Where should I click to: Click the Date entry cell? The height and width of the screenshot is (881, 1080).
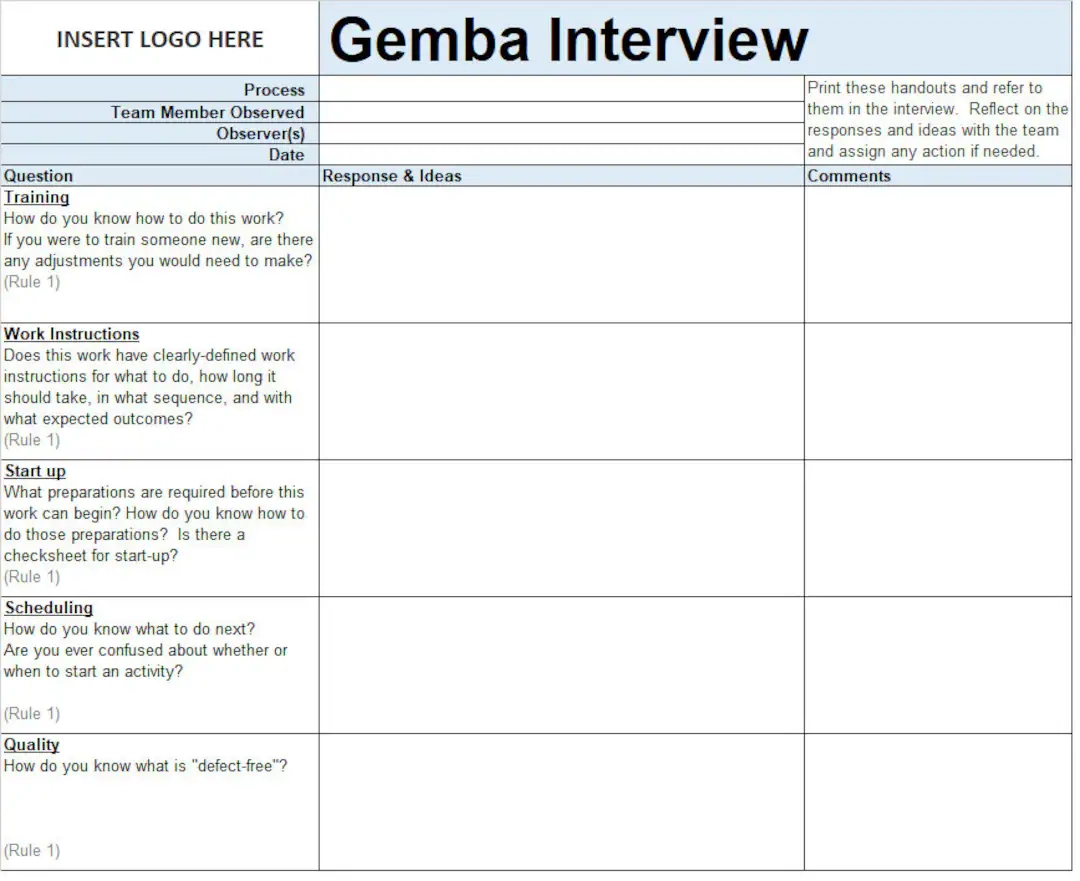561,155
